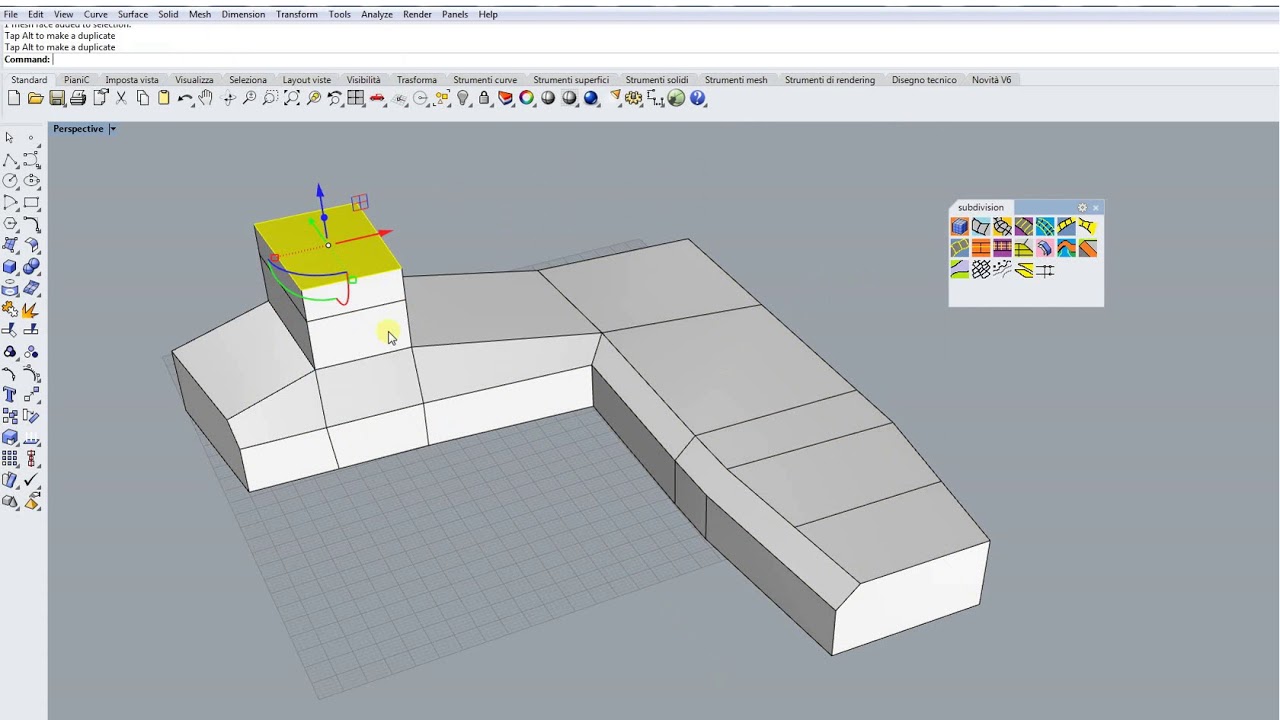
Task: Switch to the Imposta vista tab
Action: (x=132, y=80)
